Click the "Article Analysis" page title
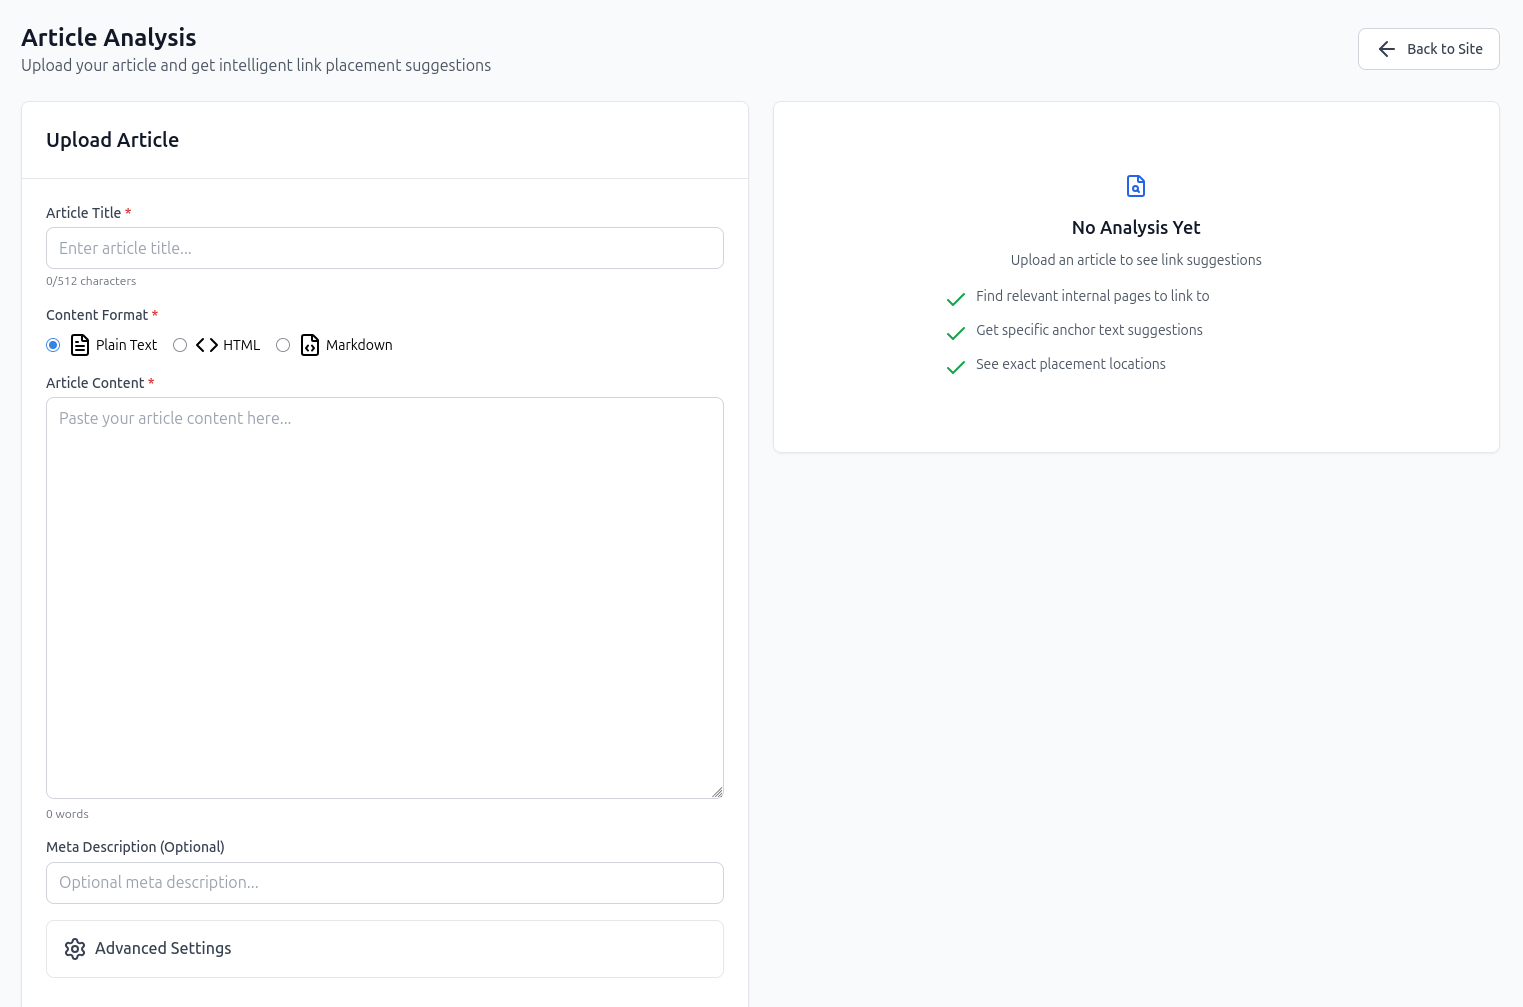Image resolution: width=1523 pixels, height=1007 pixels. (x=109, y=38)
